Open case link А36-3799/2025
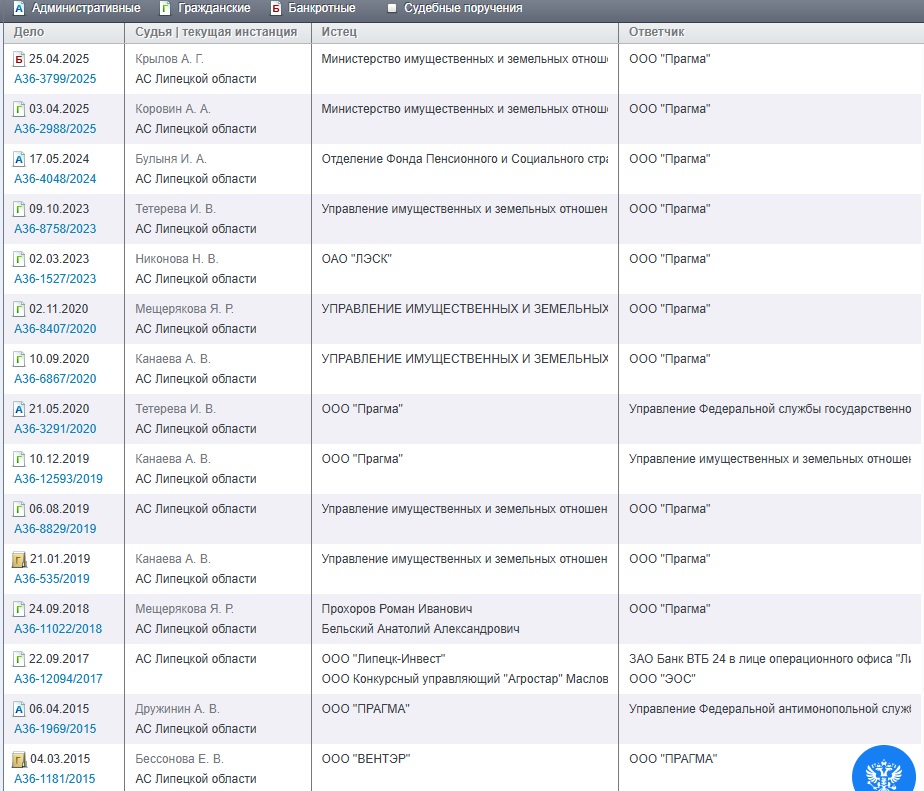 [55, 79]
